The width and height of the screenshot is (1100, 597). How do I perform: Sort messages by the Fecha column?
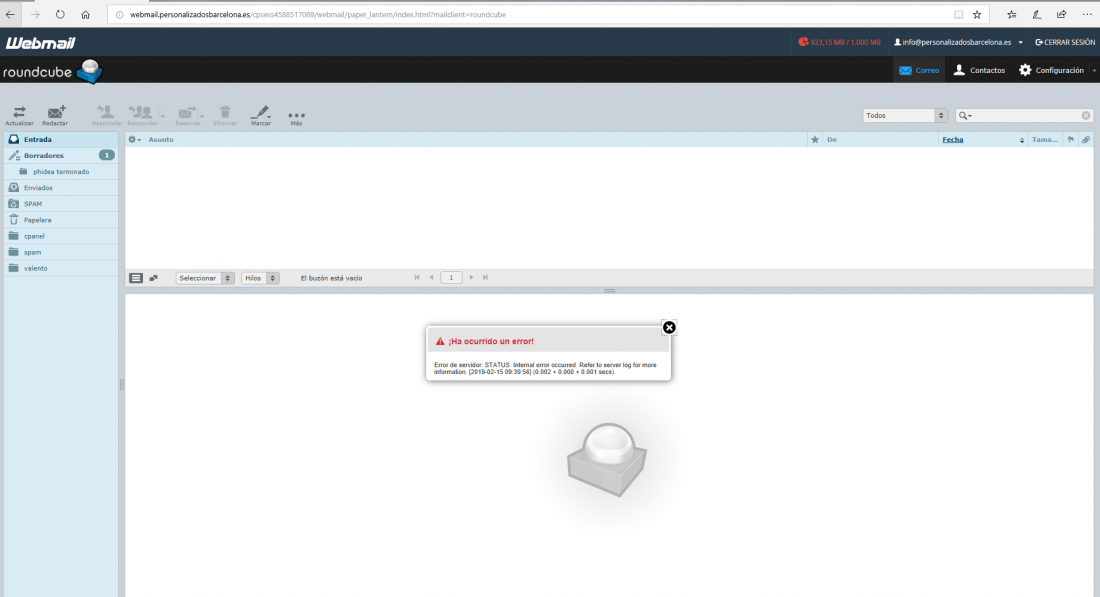(x=953, y=140)
